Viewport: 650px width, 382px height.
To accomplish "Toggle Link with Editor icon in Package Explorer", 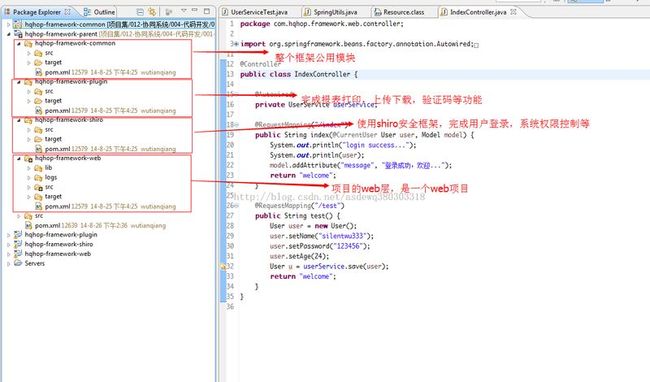I will coord(152,12).
